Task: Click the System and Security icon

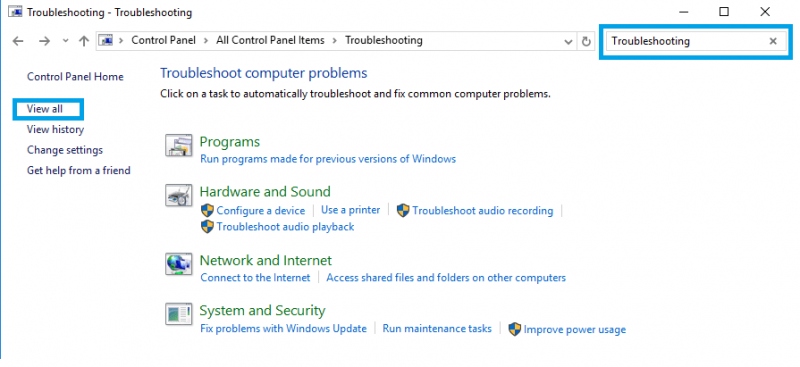Action: (x=179, y=314)
